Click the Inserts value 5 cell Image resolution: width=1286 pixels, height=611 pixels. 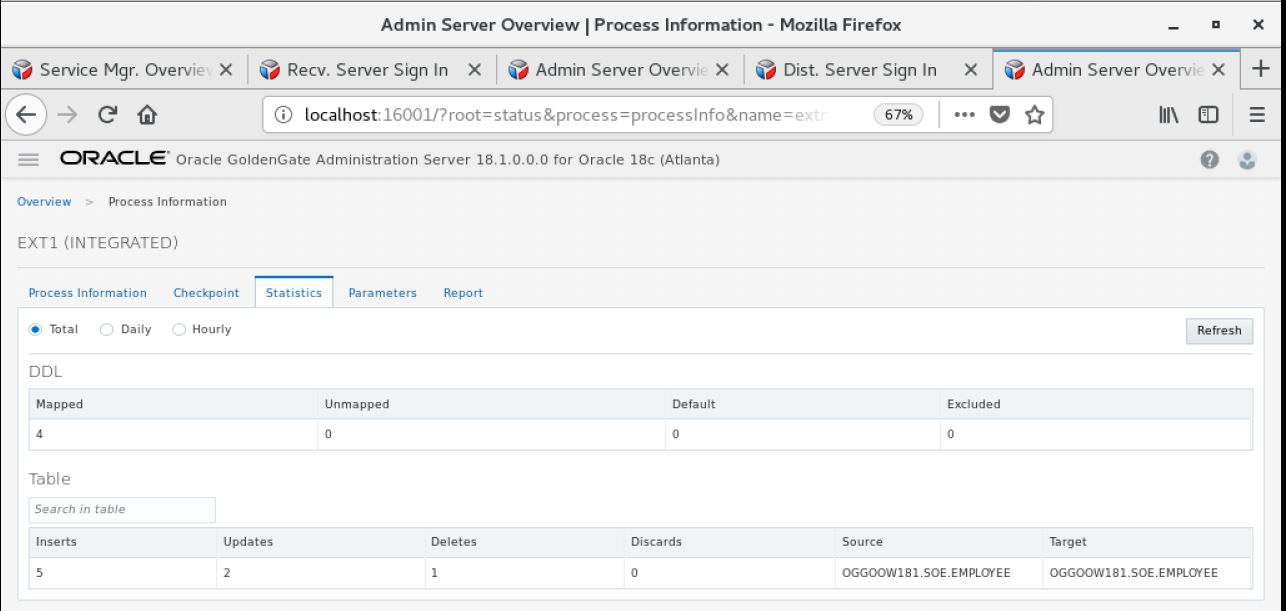(x=123, y=573)
